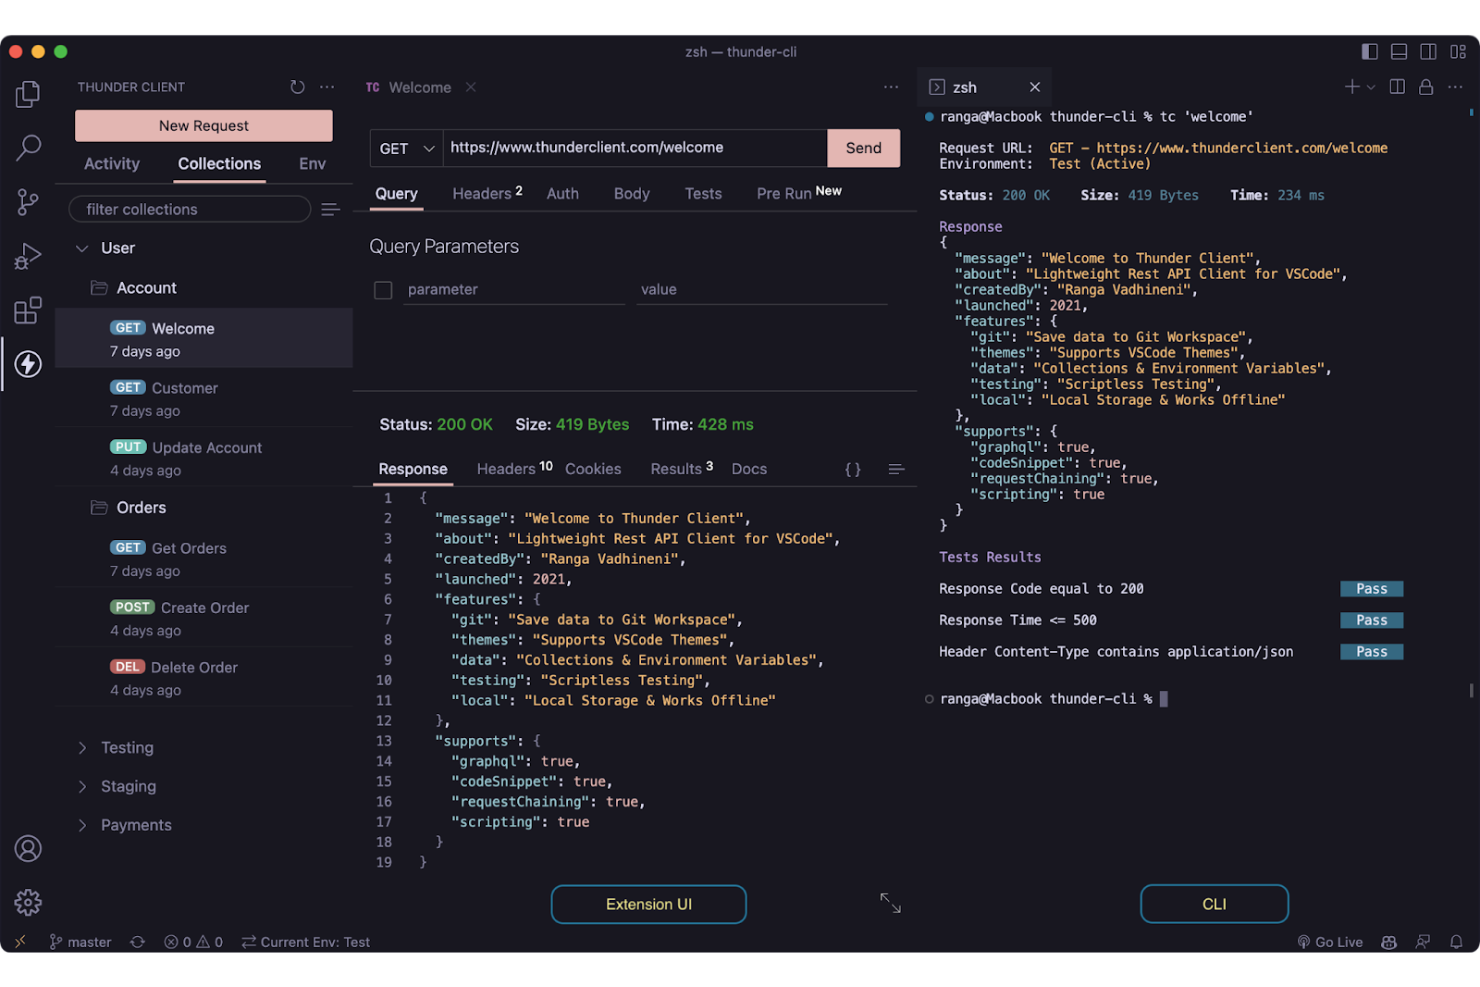1480x987 pixels.
Task: Open the customize layout icon
Action: pyautogui.click(x=1458, y=52)
